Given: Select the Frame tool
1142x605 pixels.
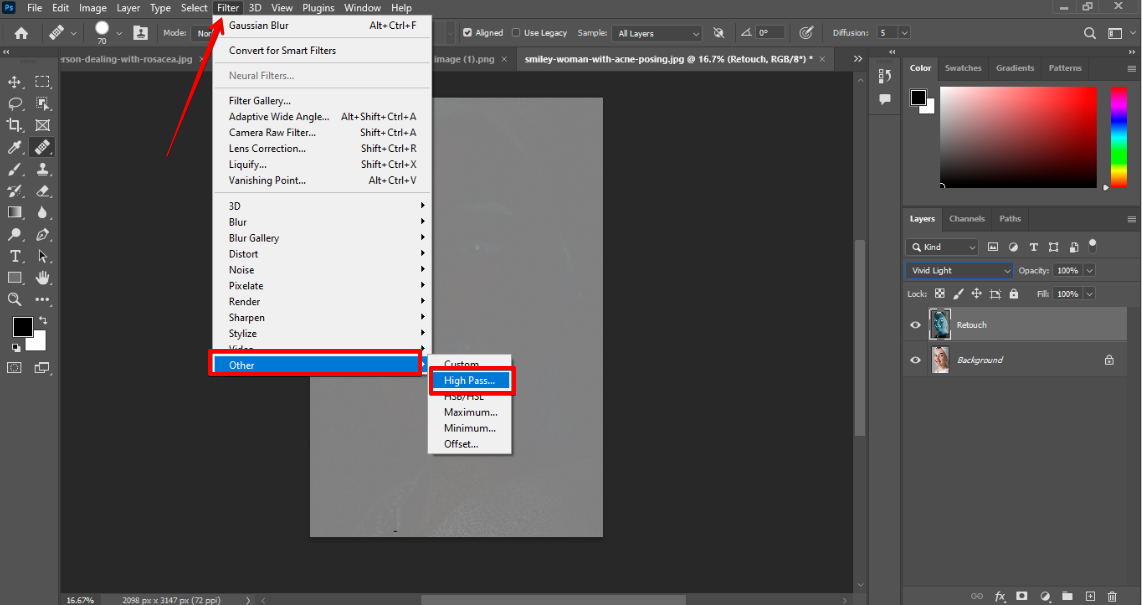Looking at the screenshot, I should tap(43, 125).
